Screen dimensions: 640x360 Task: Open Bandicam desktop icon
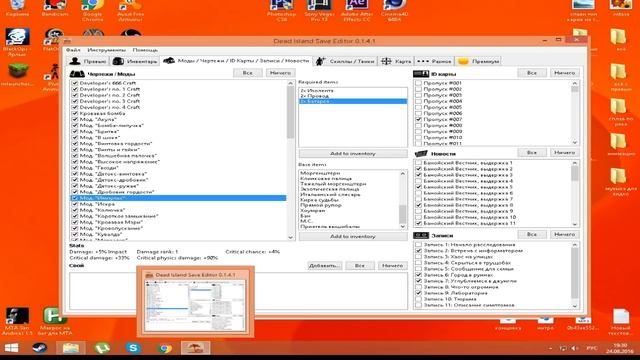point(54,8)
